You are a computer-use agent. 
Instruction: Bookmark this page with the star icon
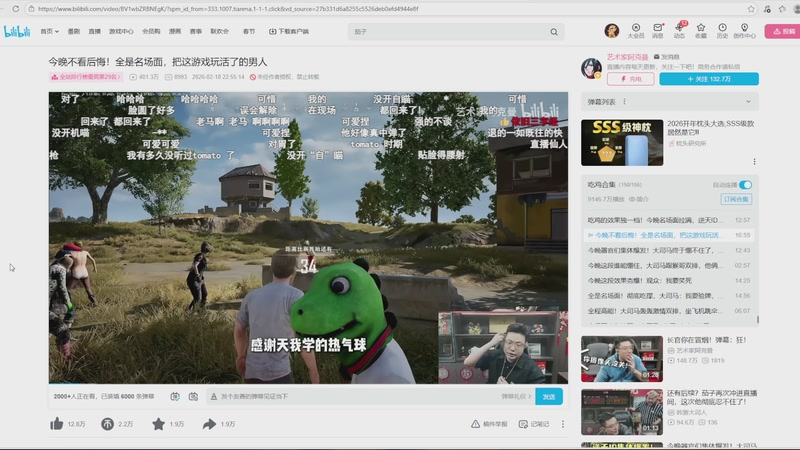click(751, 9)
